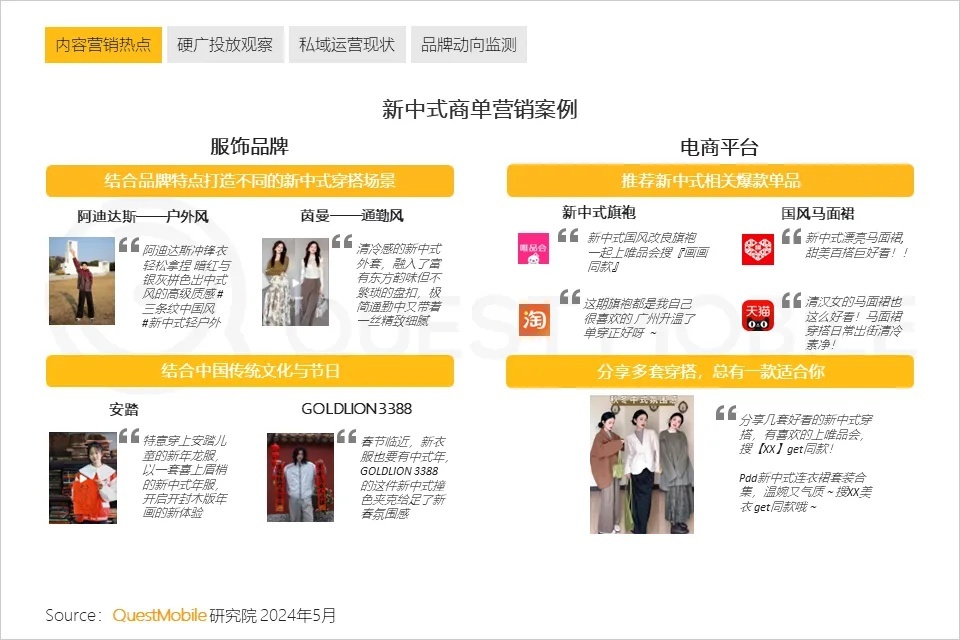The height and width of the screenshot is (640, 960).
Task: Click quote mark icon beside 清汉女的马面裙 text
Action: [x=792, y=300]
